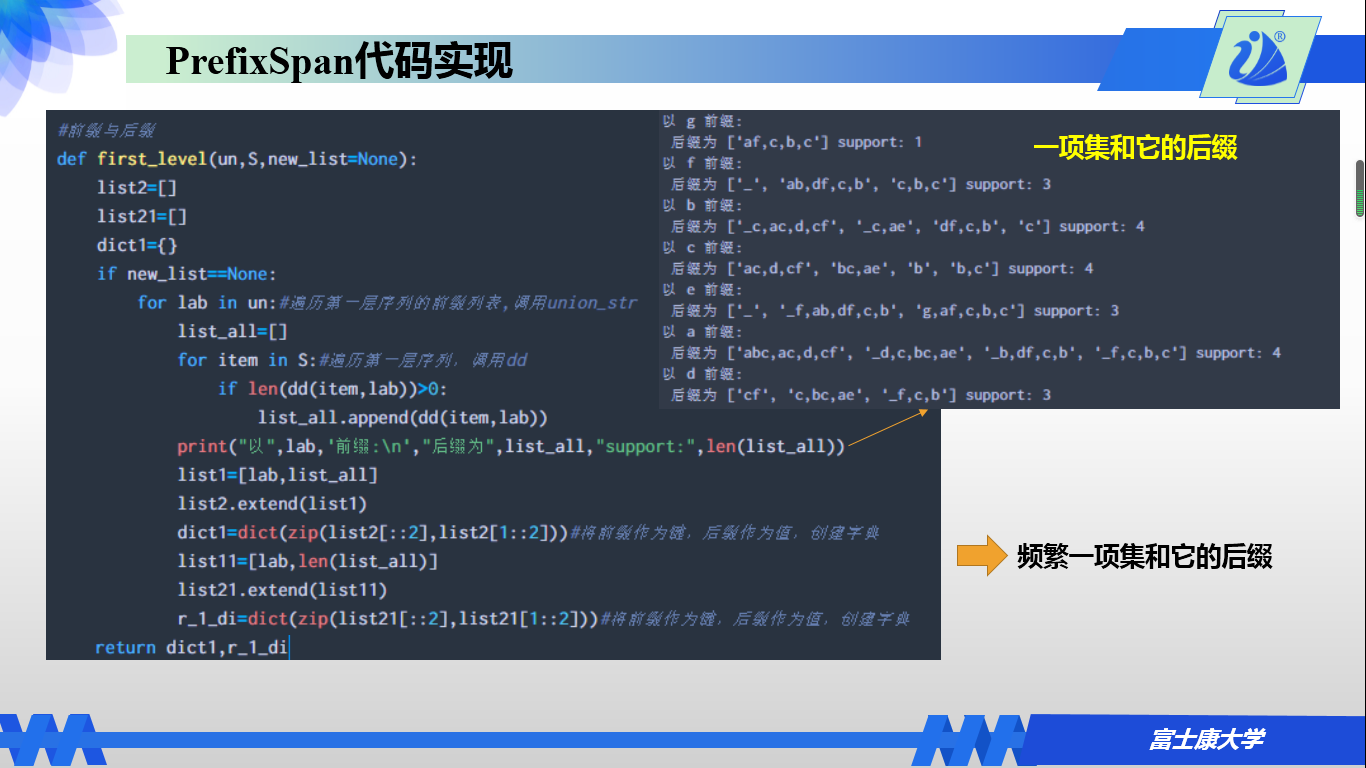This screenshot has height=768, width=1366.
Task: Click the 'for item in S:' loop line
Action: [352, 360]
